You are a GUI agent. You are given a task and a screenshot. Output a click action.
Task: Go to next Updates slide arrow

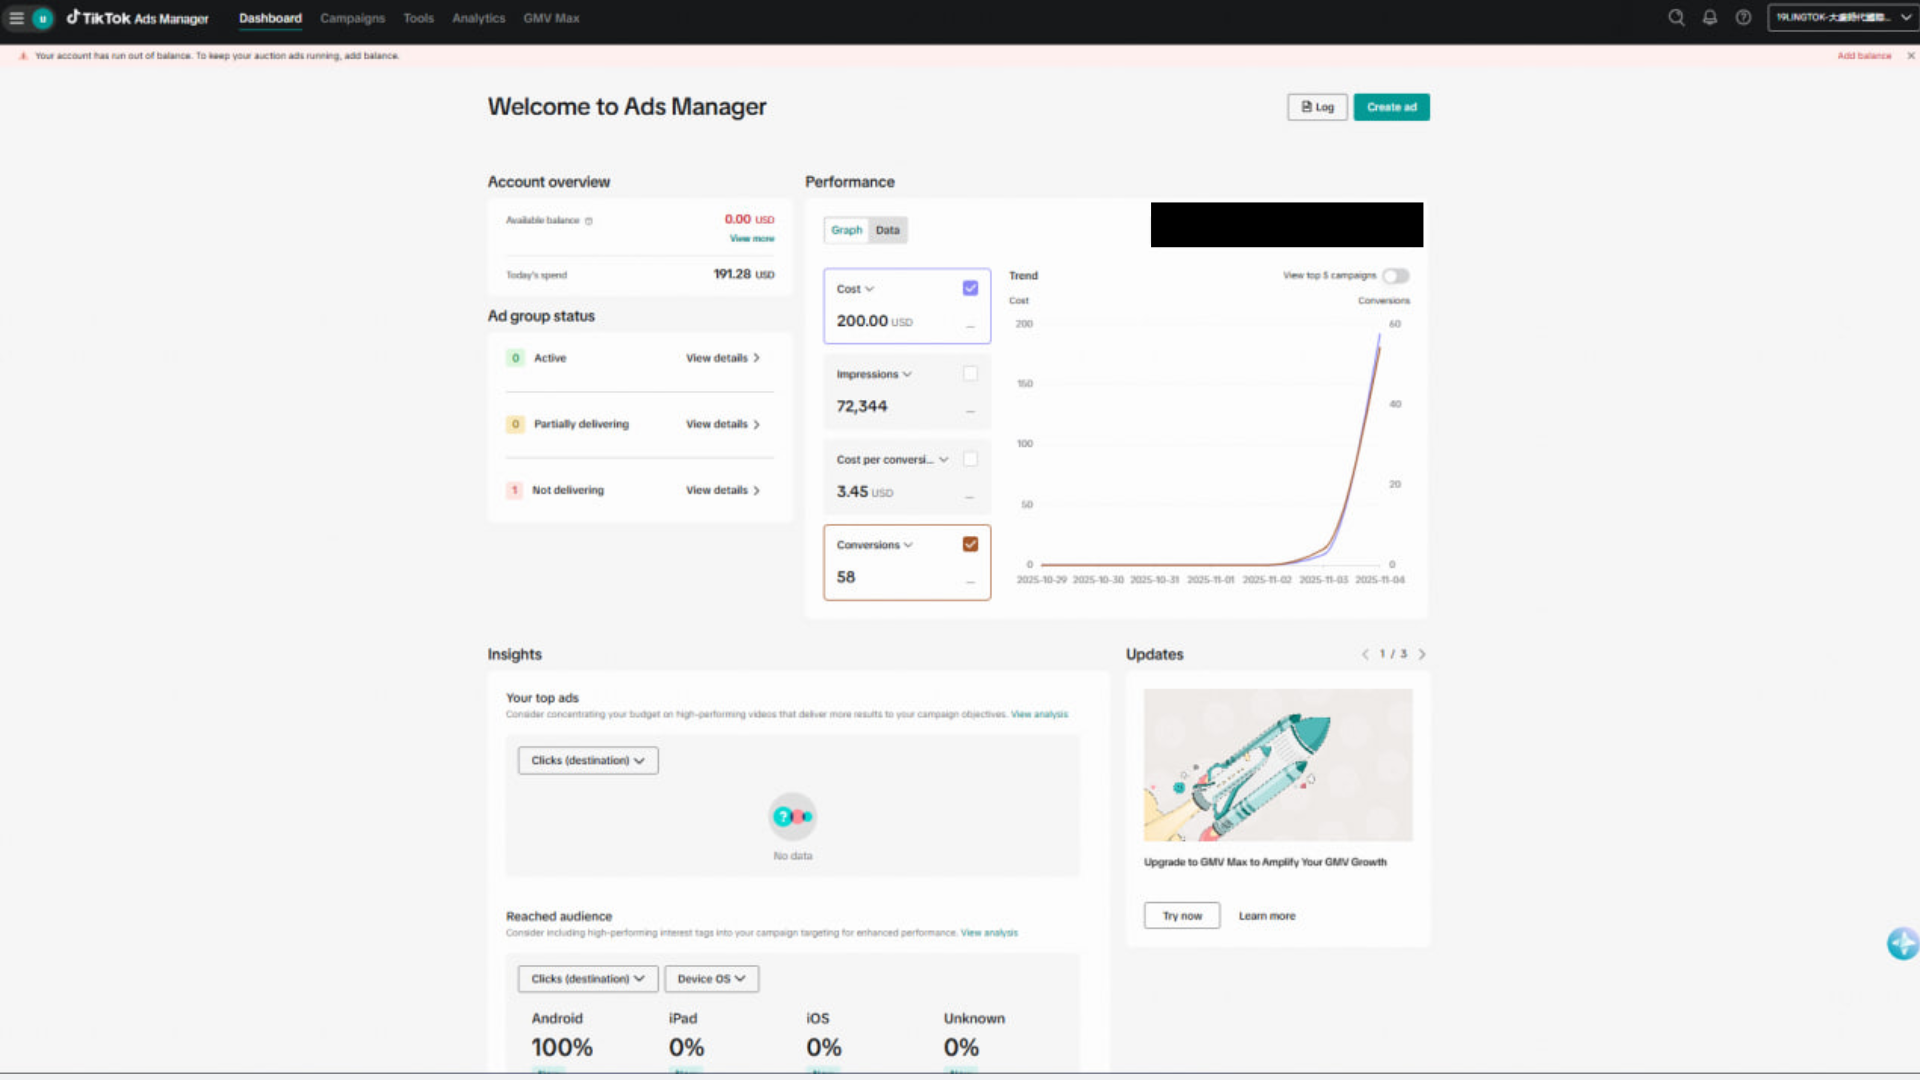(1422, 654)
